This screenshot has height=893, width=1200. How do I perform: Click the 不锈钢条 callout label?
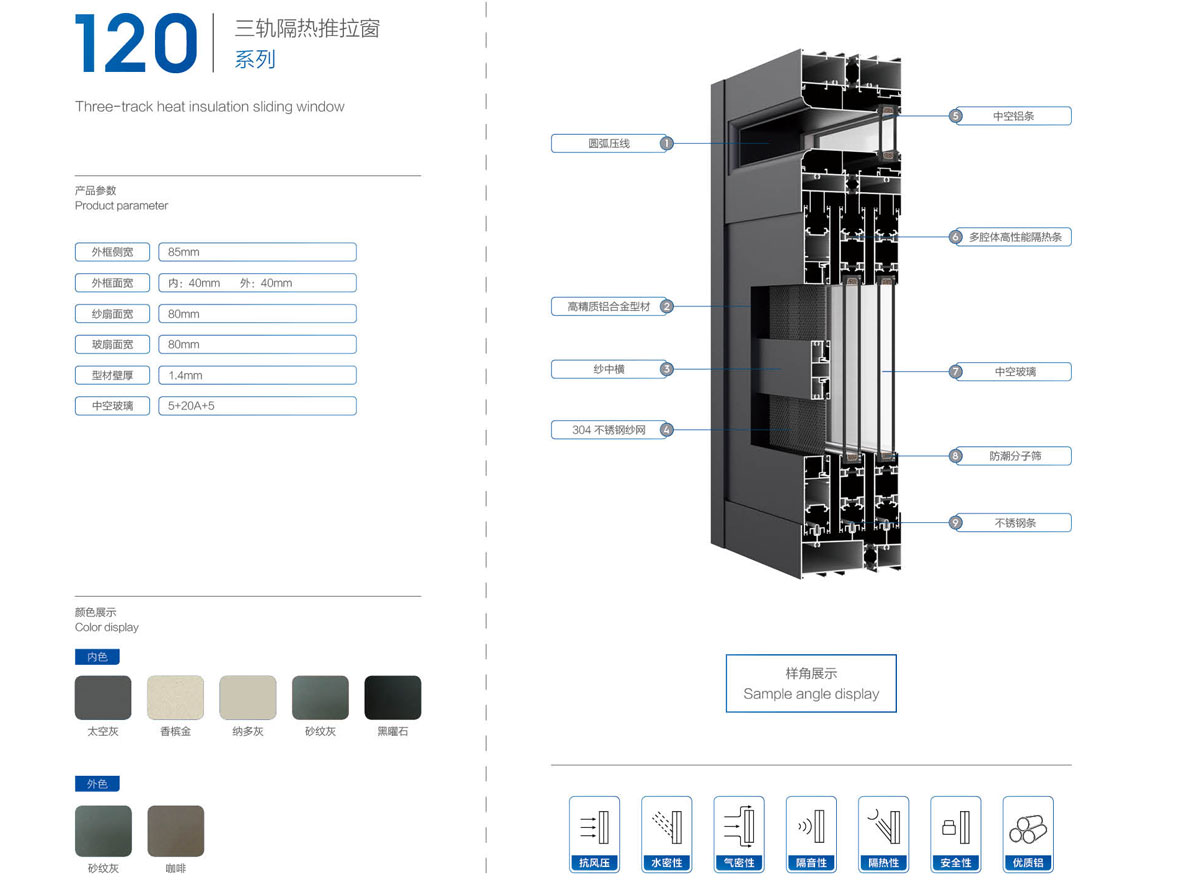(x=1015, y=522)
